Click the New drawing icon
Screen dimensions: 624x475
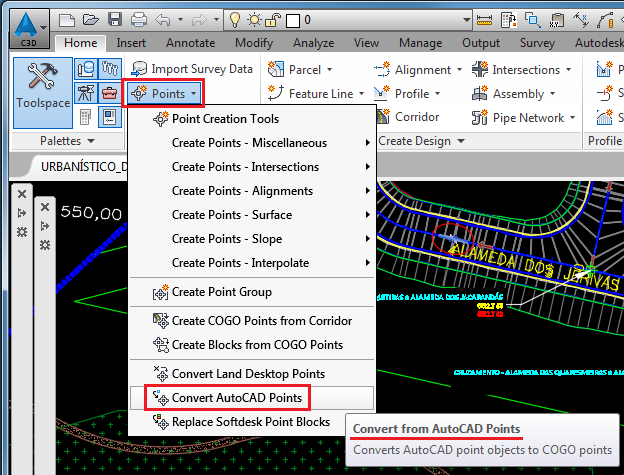[66, 19]
